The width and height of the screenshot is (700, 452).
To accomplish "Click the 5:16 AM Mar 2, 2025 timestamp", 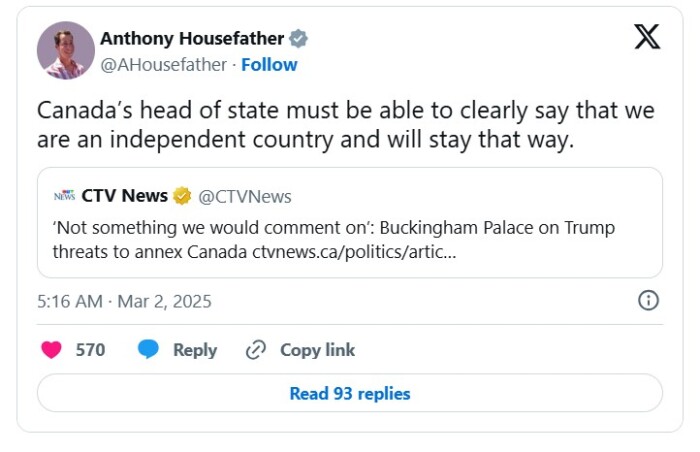I will point(124,301).
